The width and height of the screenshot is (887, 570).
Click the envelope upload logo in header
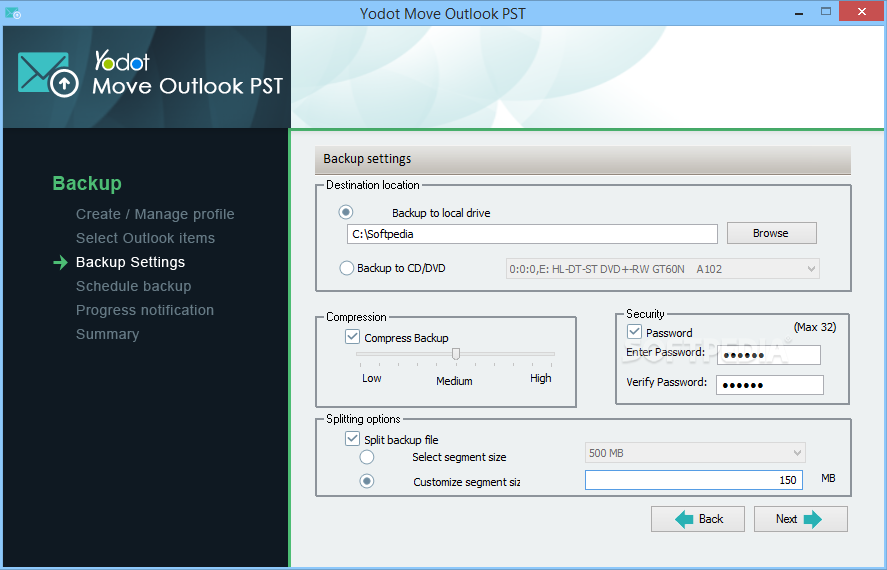[48, 75]
